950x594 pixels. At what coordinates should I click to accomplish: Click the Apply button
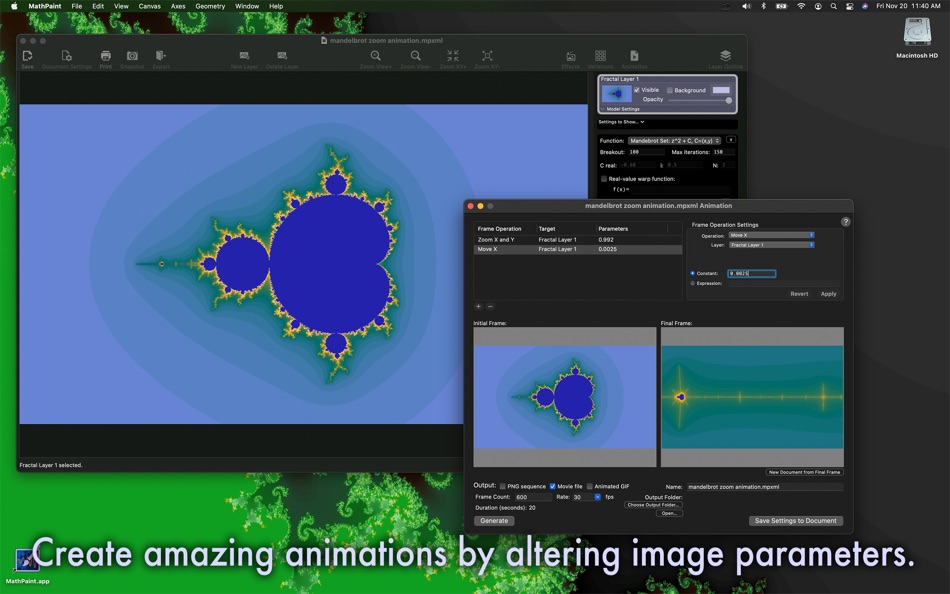pyautogui.click(x=828, y=294)
